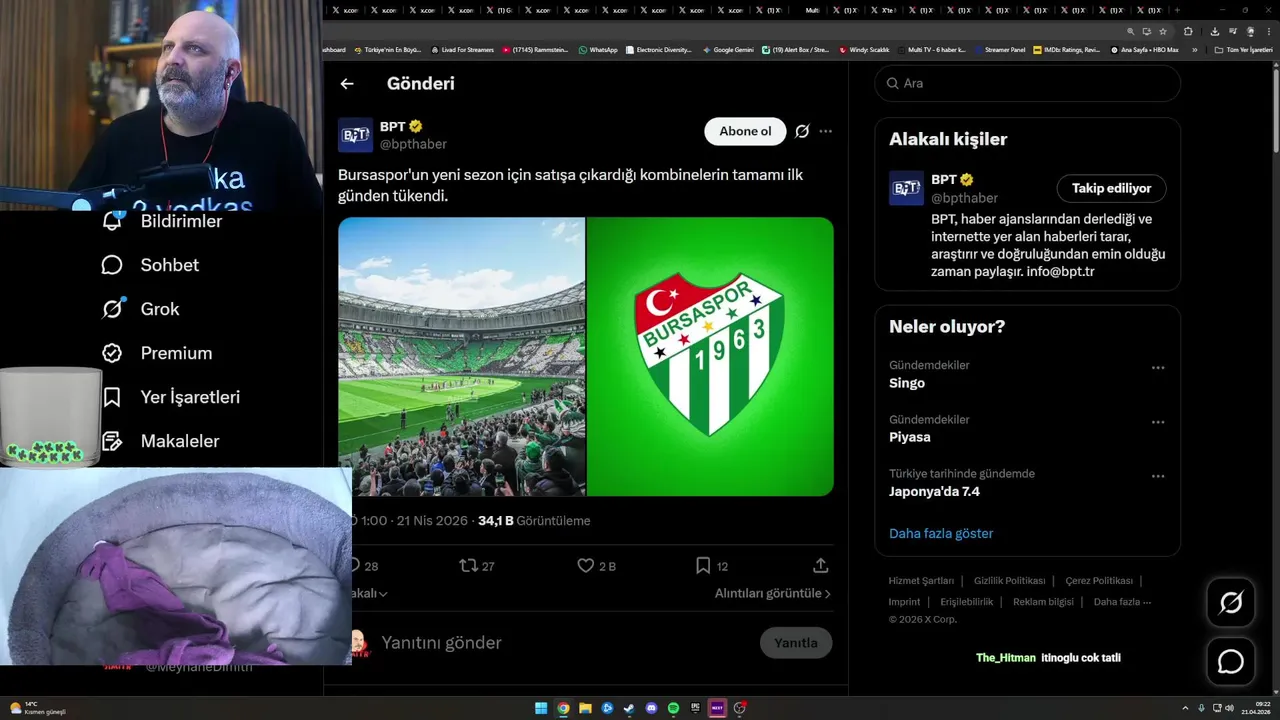Viewport: 1280px width, 720px height.
Task: Open Sohbet in the sidebar
Action: pyautogui.click(x=150, y=265)
